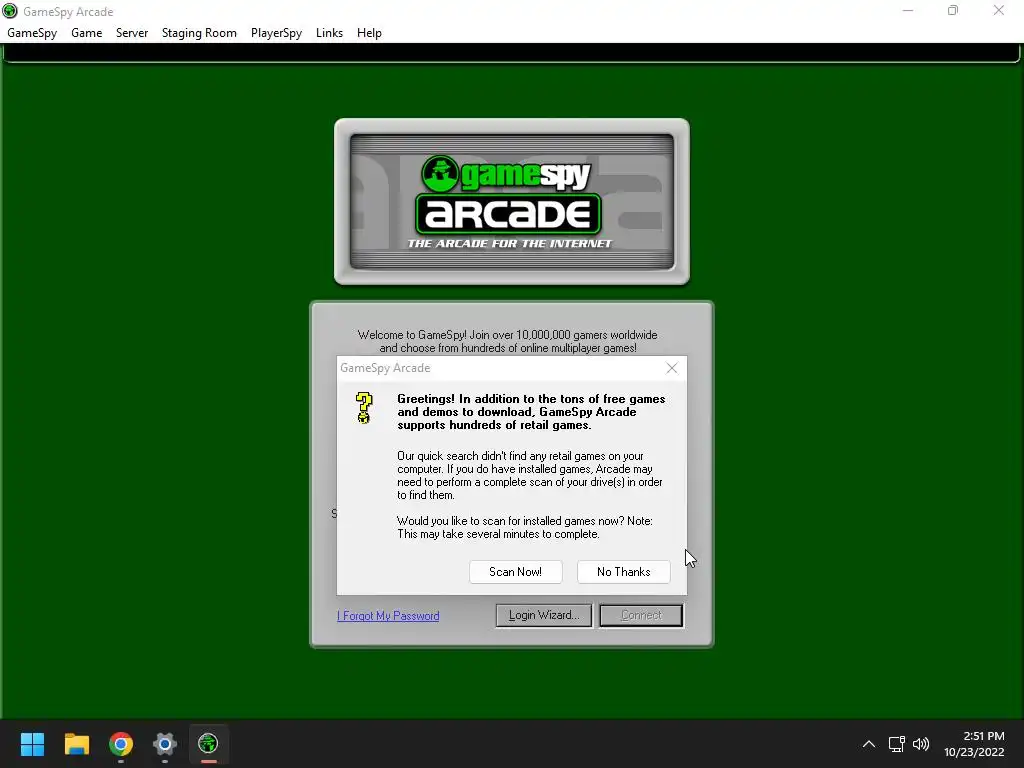Click the Scan Now! button

click(x=515, y=571)
